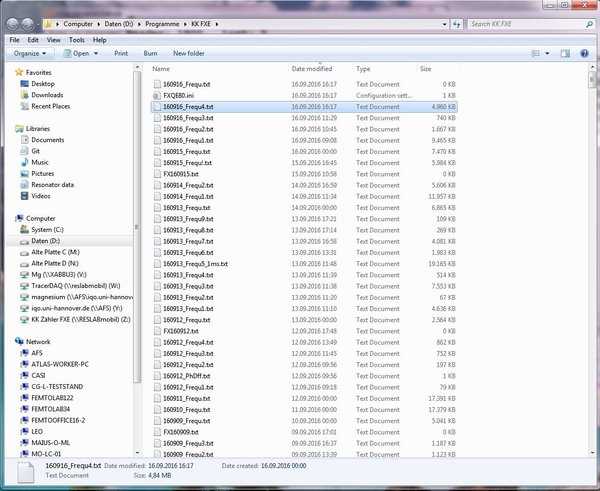
Task: Click the Computer breadcrumb segment
Action: click(x=78, y=24)
